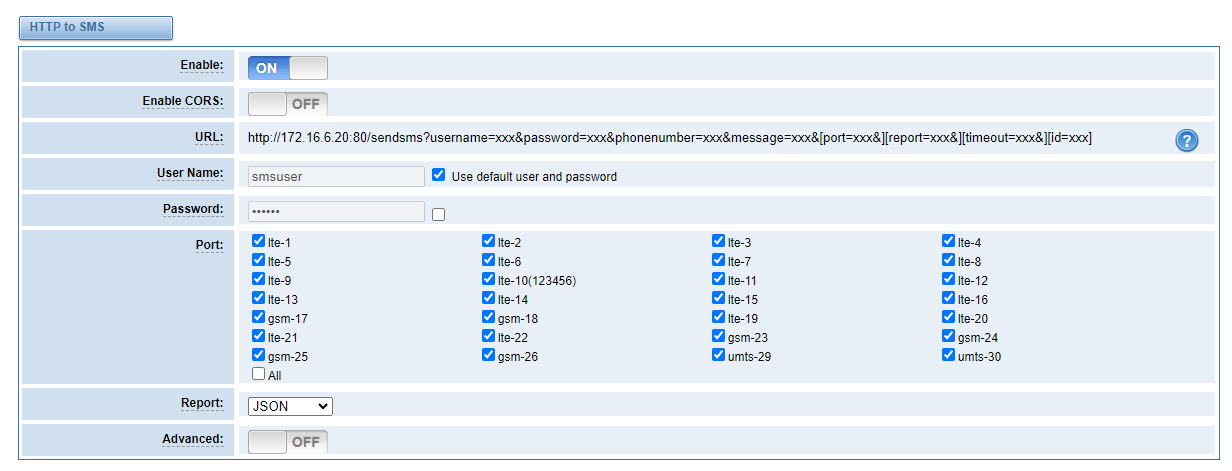
Task: Click the User Name smsuser field
Action: pyautogui.click(x=336, y=176)
